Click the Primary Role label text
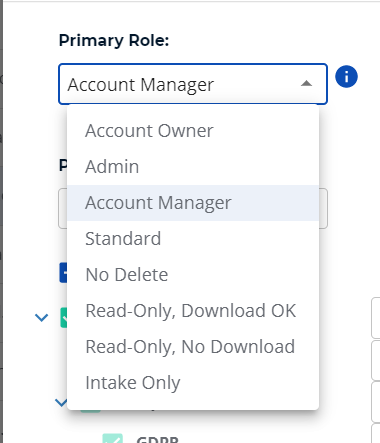 tap(114, 41)
